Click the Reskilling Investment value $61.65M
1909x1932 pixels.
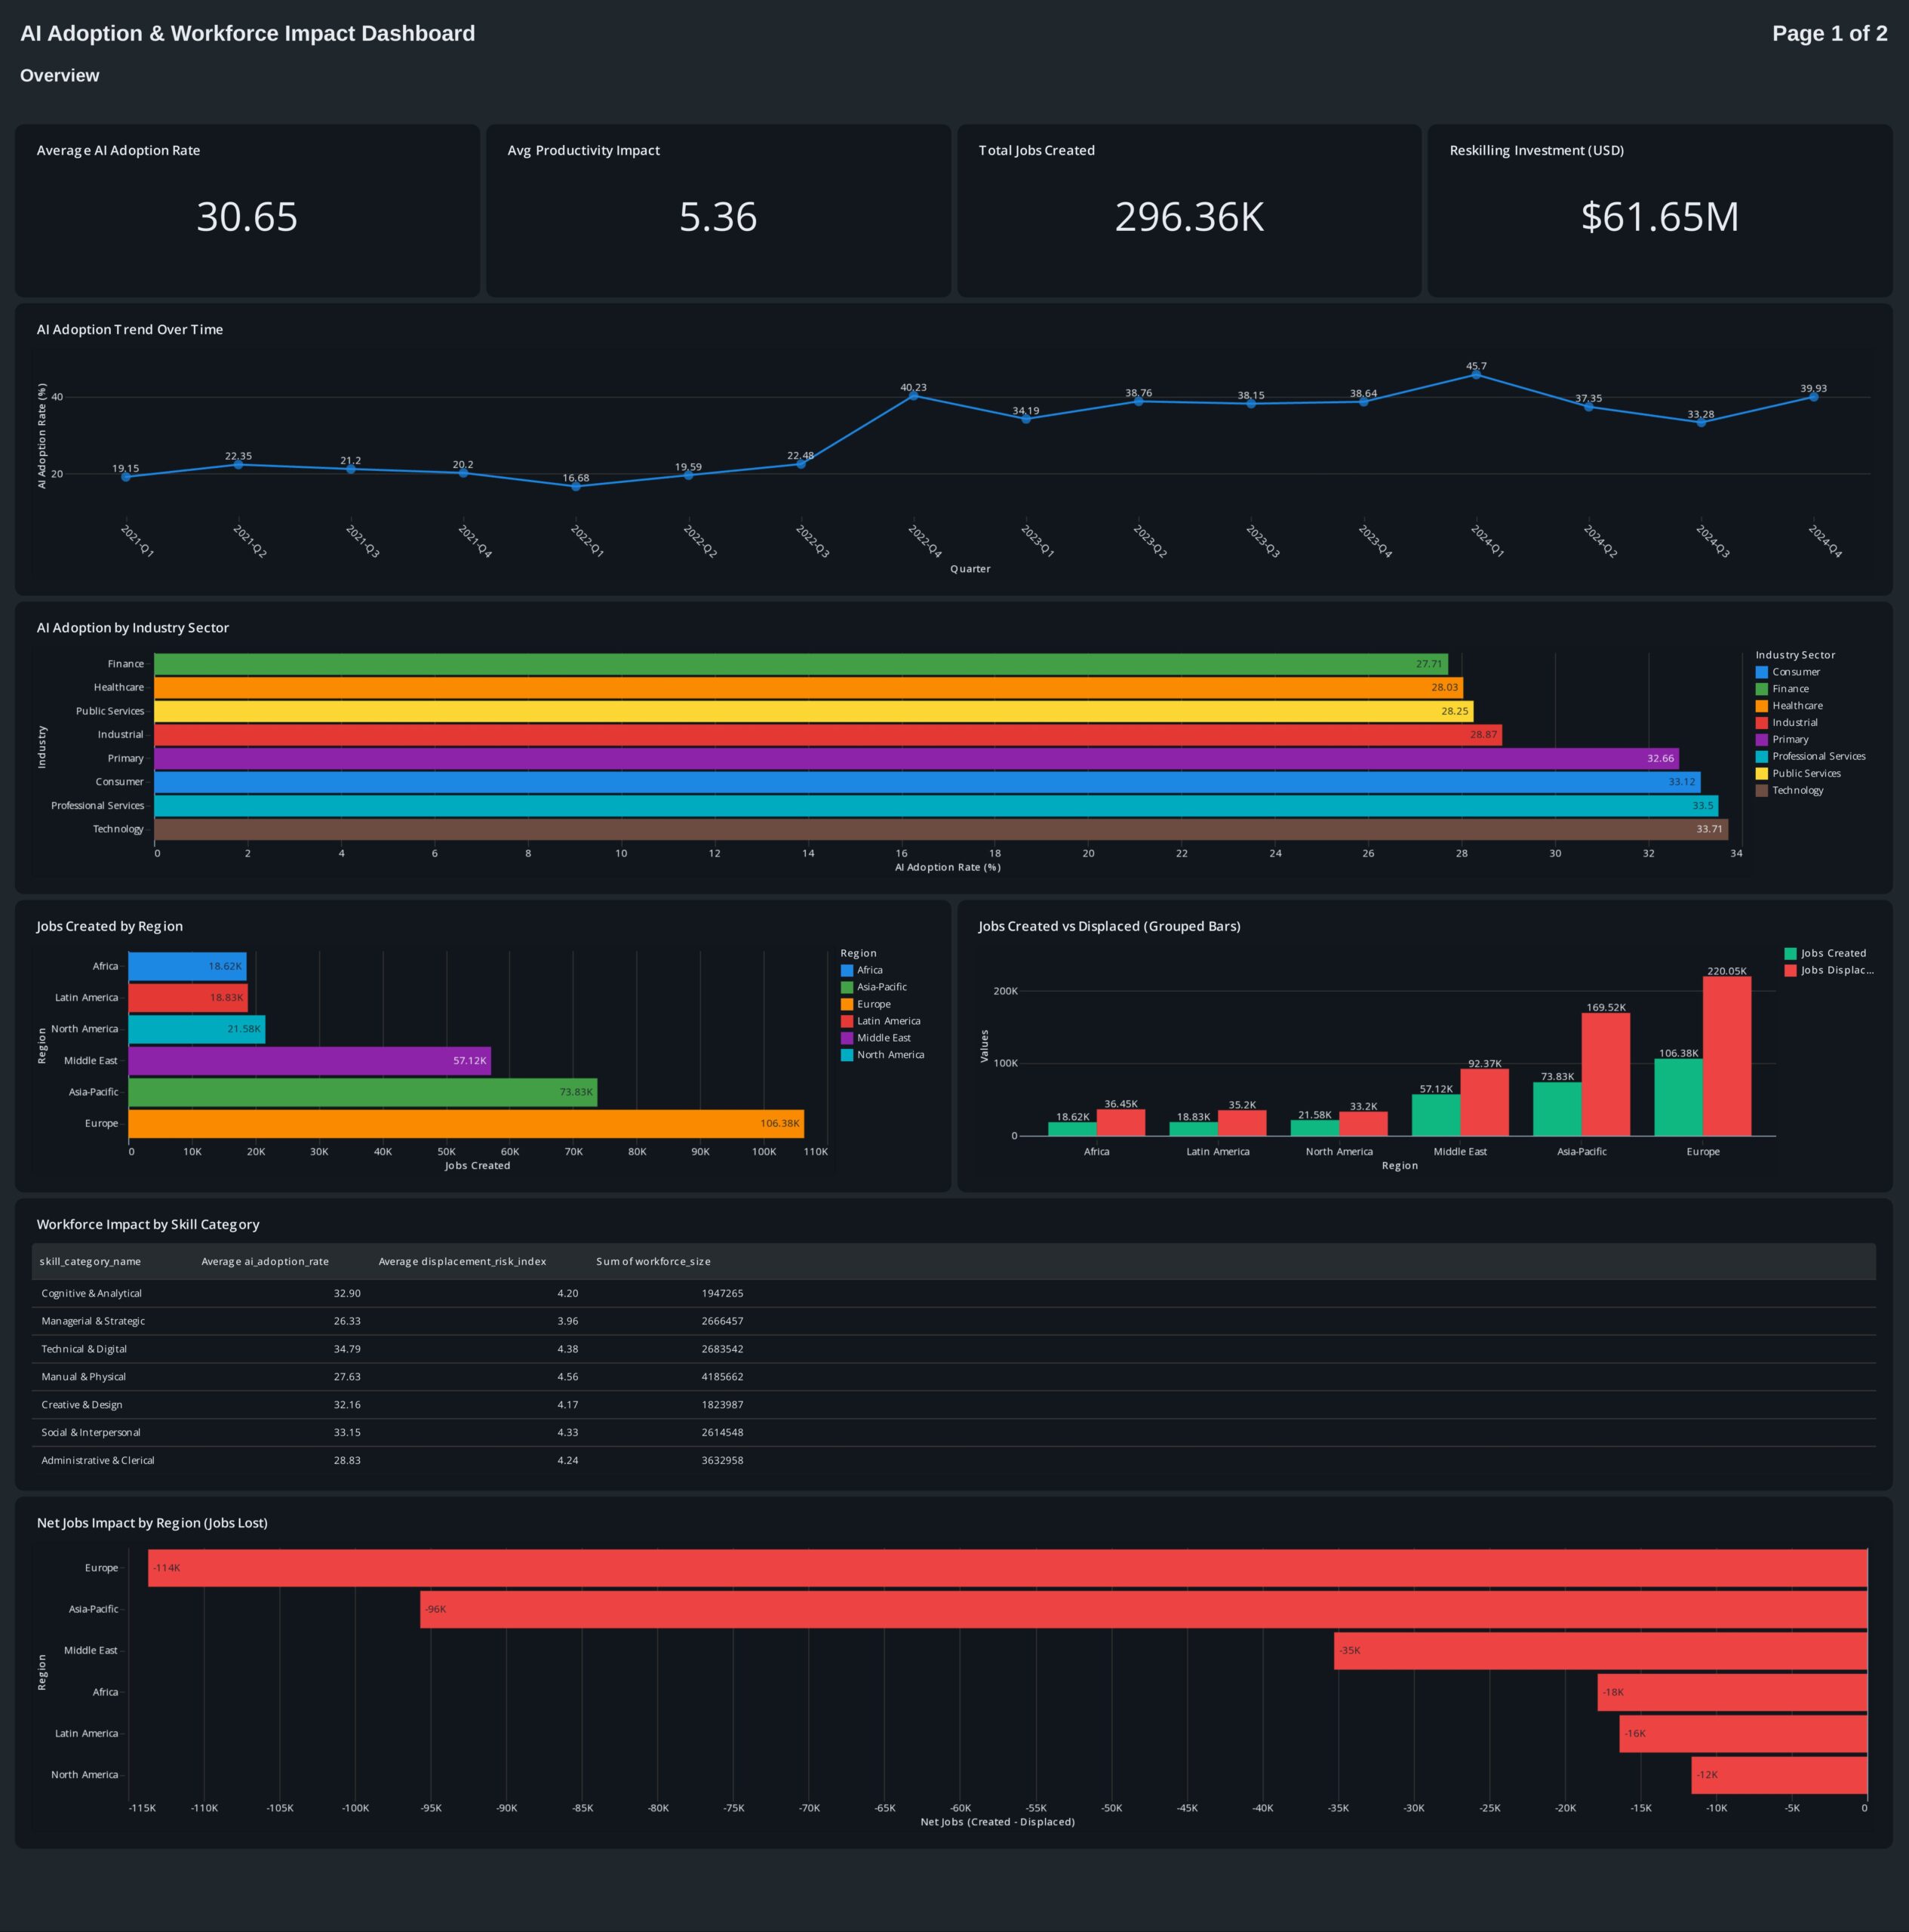(x=1660, y=217)
